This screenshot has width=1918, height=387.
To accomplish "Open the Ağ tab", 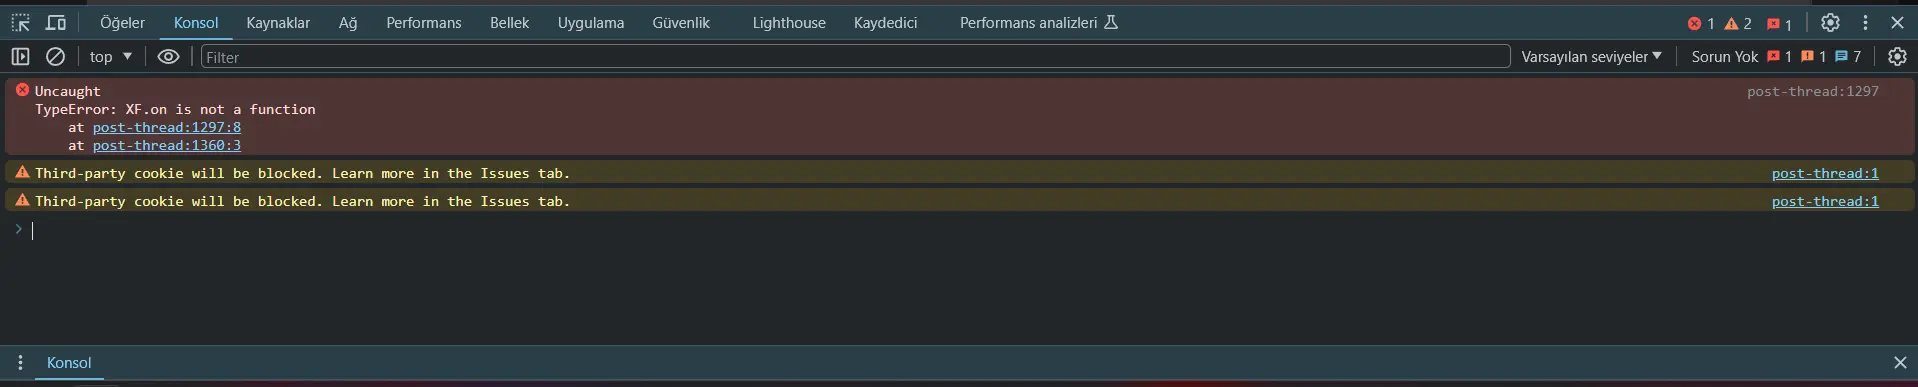I will 348,22.
